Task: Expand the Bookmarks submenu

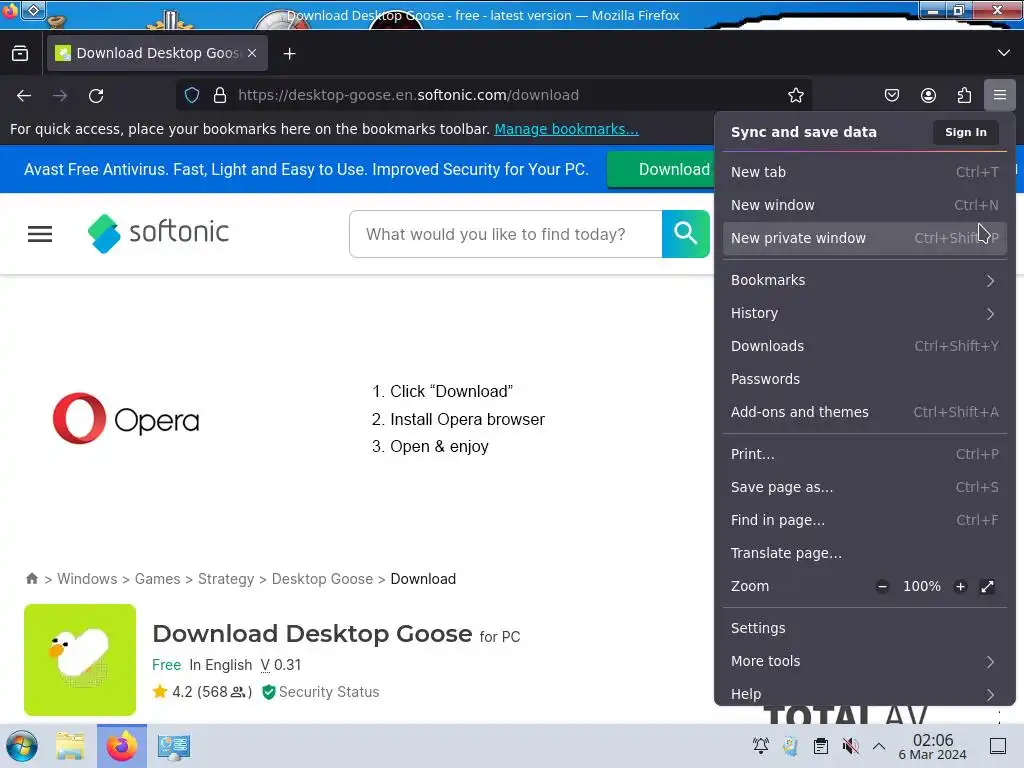Action: (865, 280)
